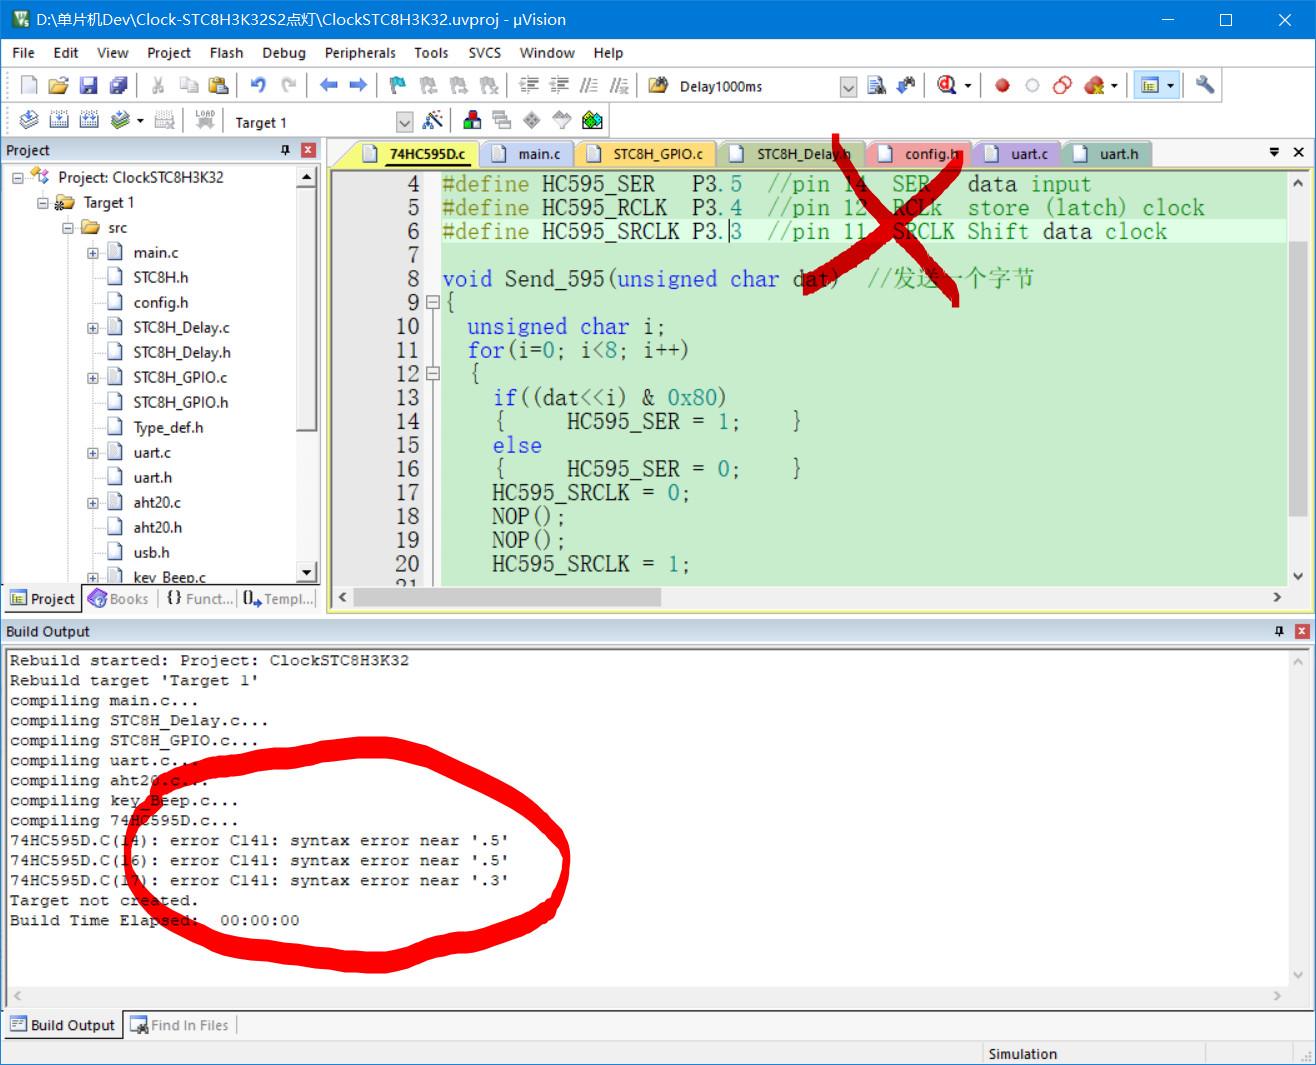Screen dimensions: 1316x1065
Task: Click the Open file toolbar icon
Action: (58, 86)
